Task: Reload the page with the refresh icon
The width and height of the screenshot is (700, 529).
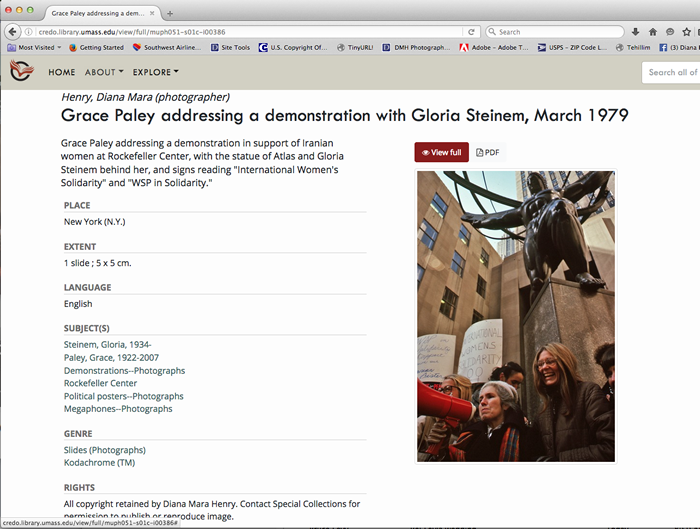Action: [x=470, y=32]
